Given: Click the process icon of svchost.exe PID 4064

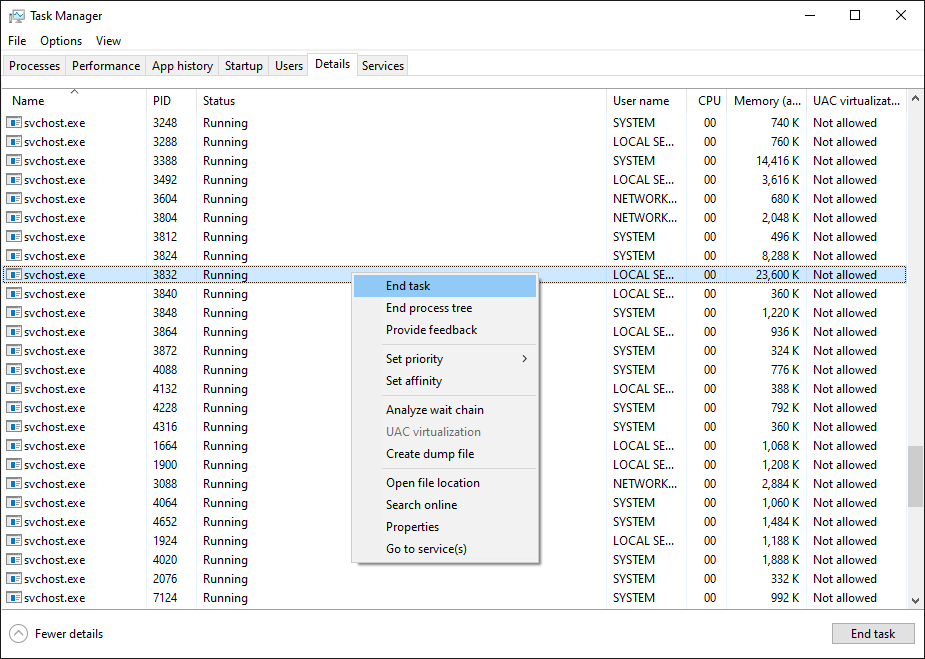Looking at the screenshot, I should point(14,503).
